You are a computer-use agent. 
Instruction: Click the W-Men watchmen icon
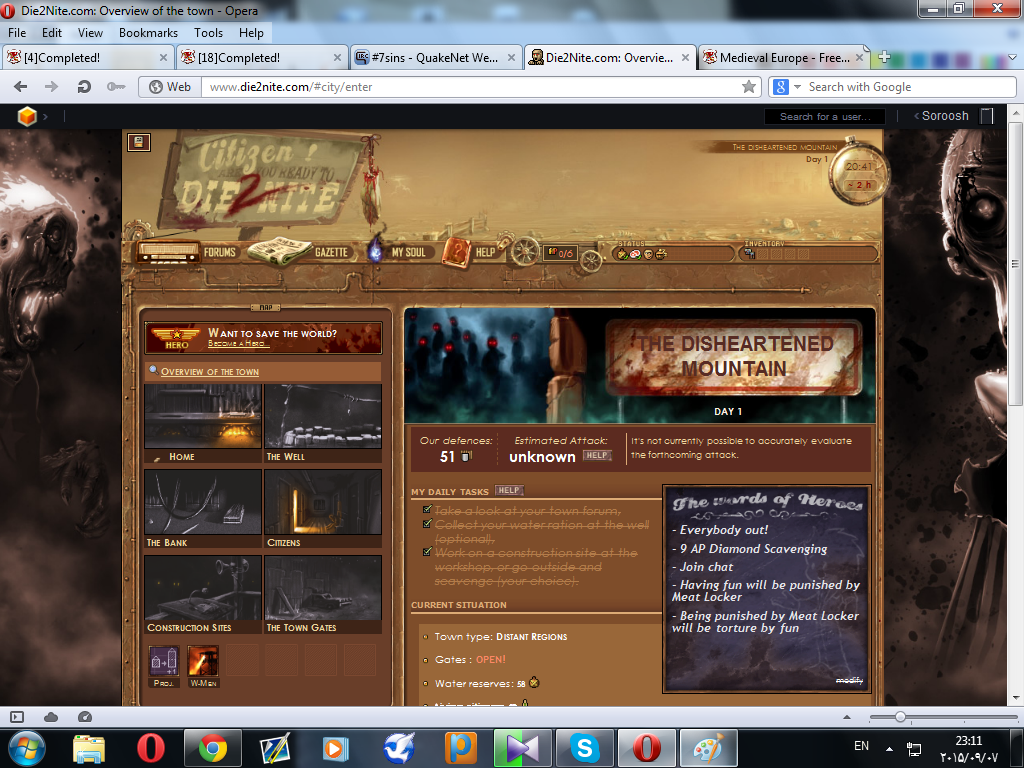(x=203, y=662)
